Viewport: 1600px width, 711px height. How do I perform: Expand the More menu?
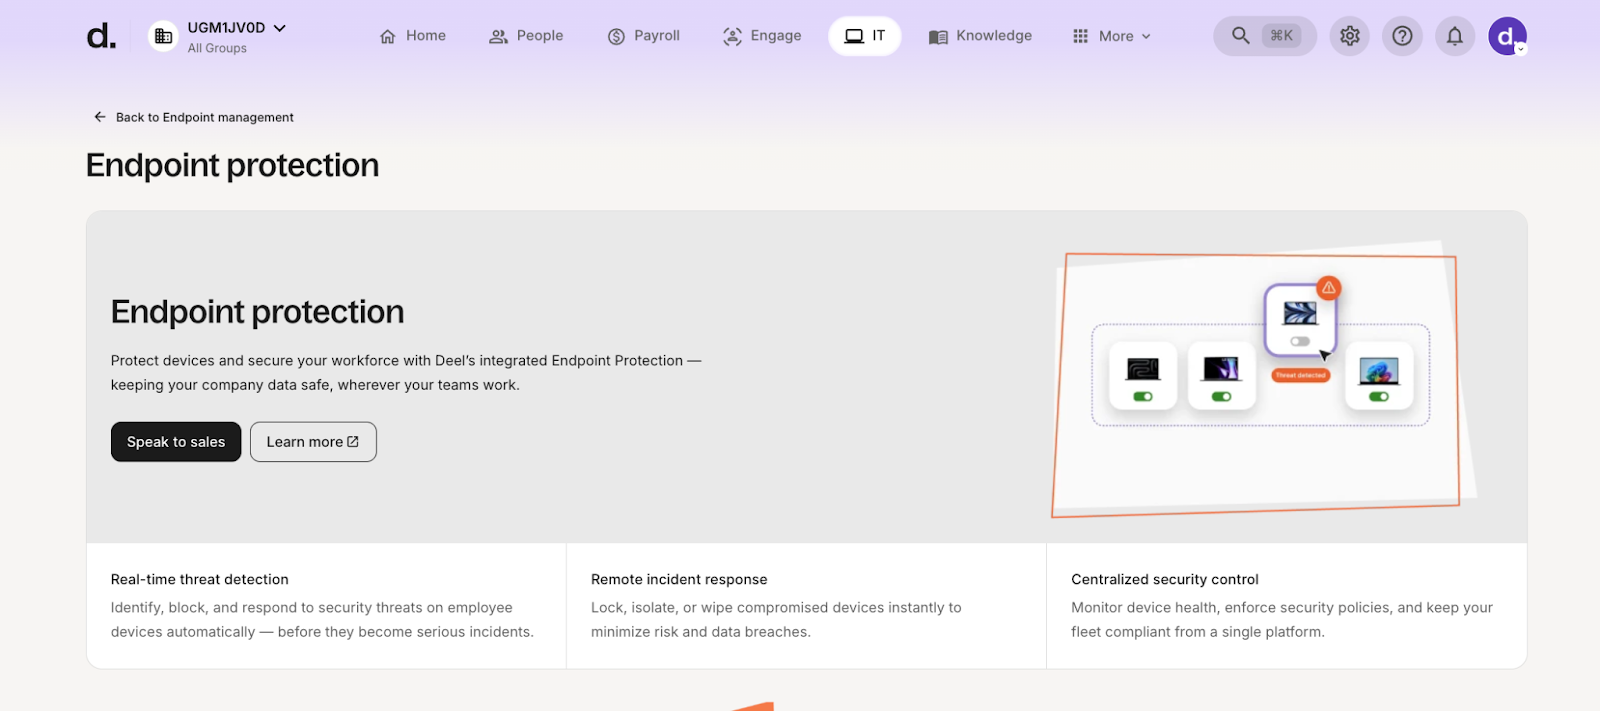(1111, 36)
